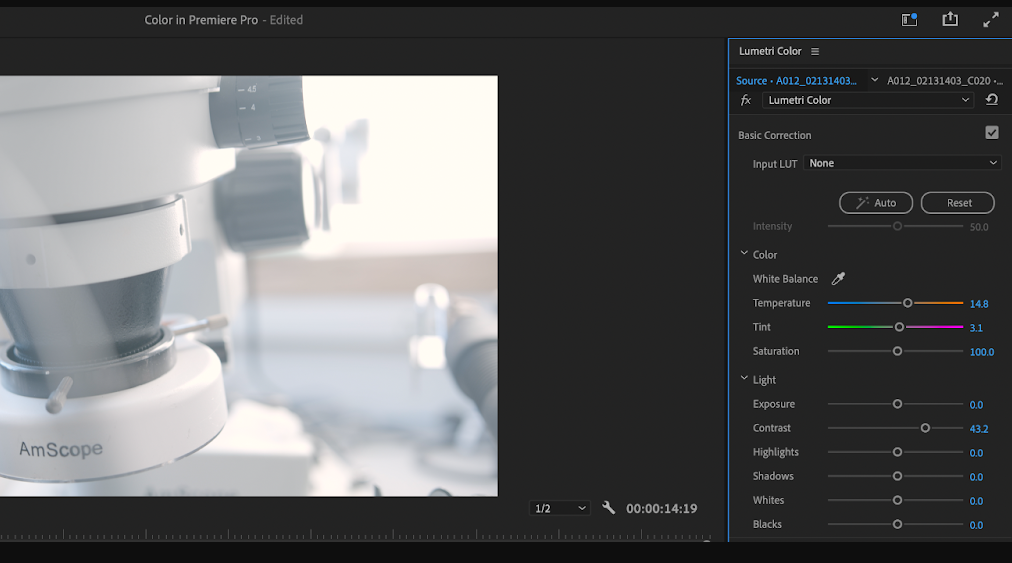Open the wrench settings in program monitor

pos(608,507)
